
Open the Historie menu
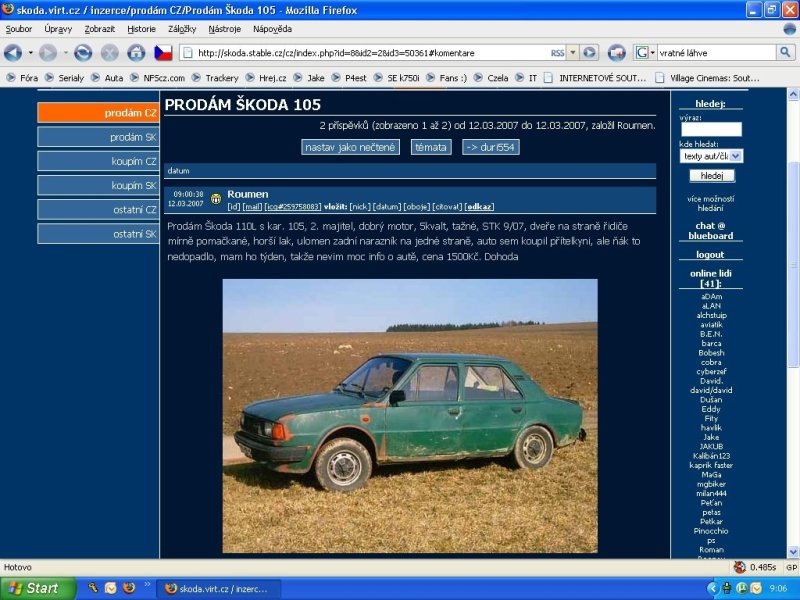[141, 29]
